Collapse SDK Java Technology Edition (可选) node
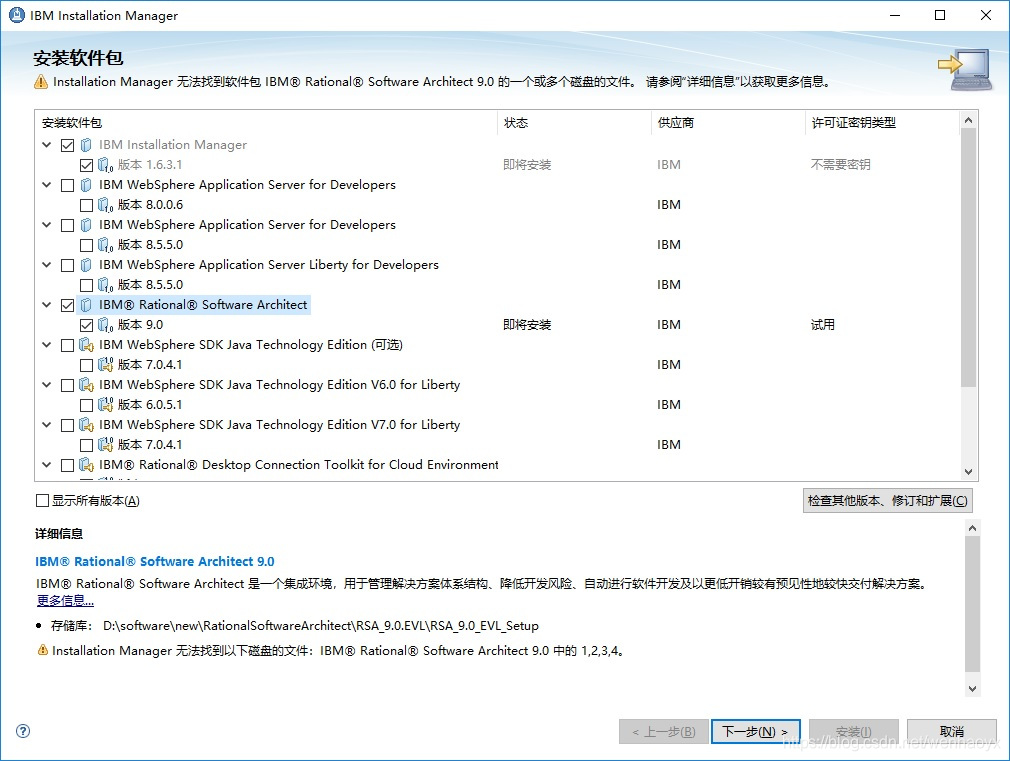The height and width of the screenshot is (761, 1010). click(x=46, y=345)
